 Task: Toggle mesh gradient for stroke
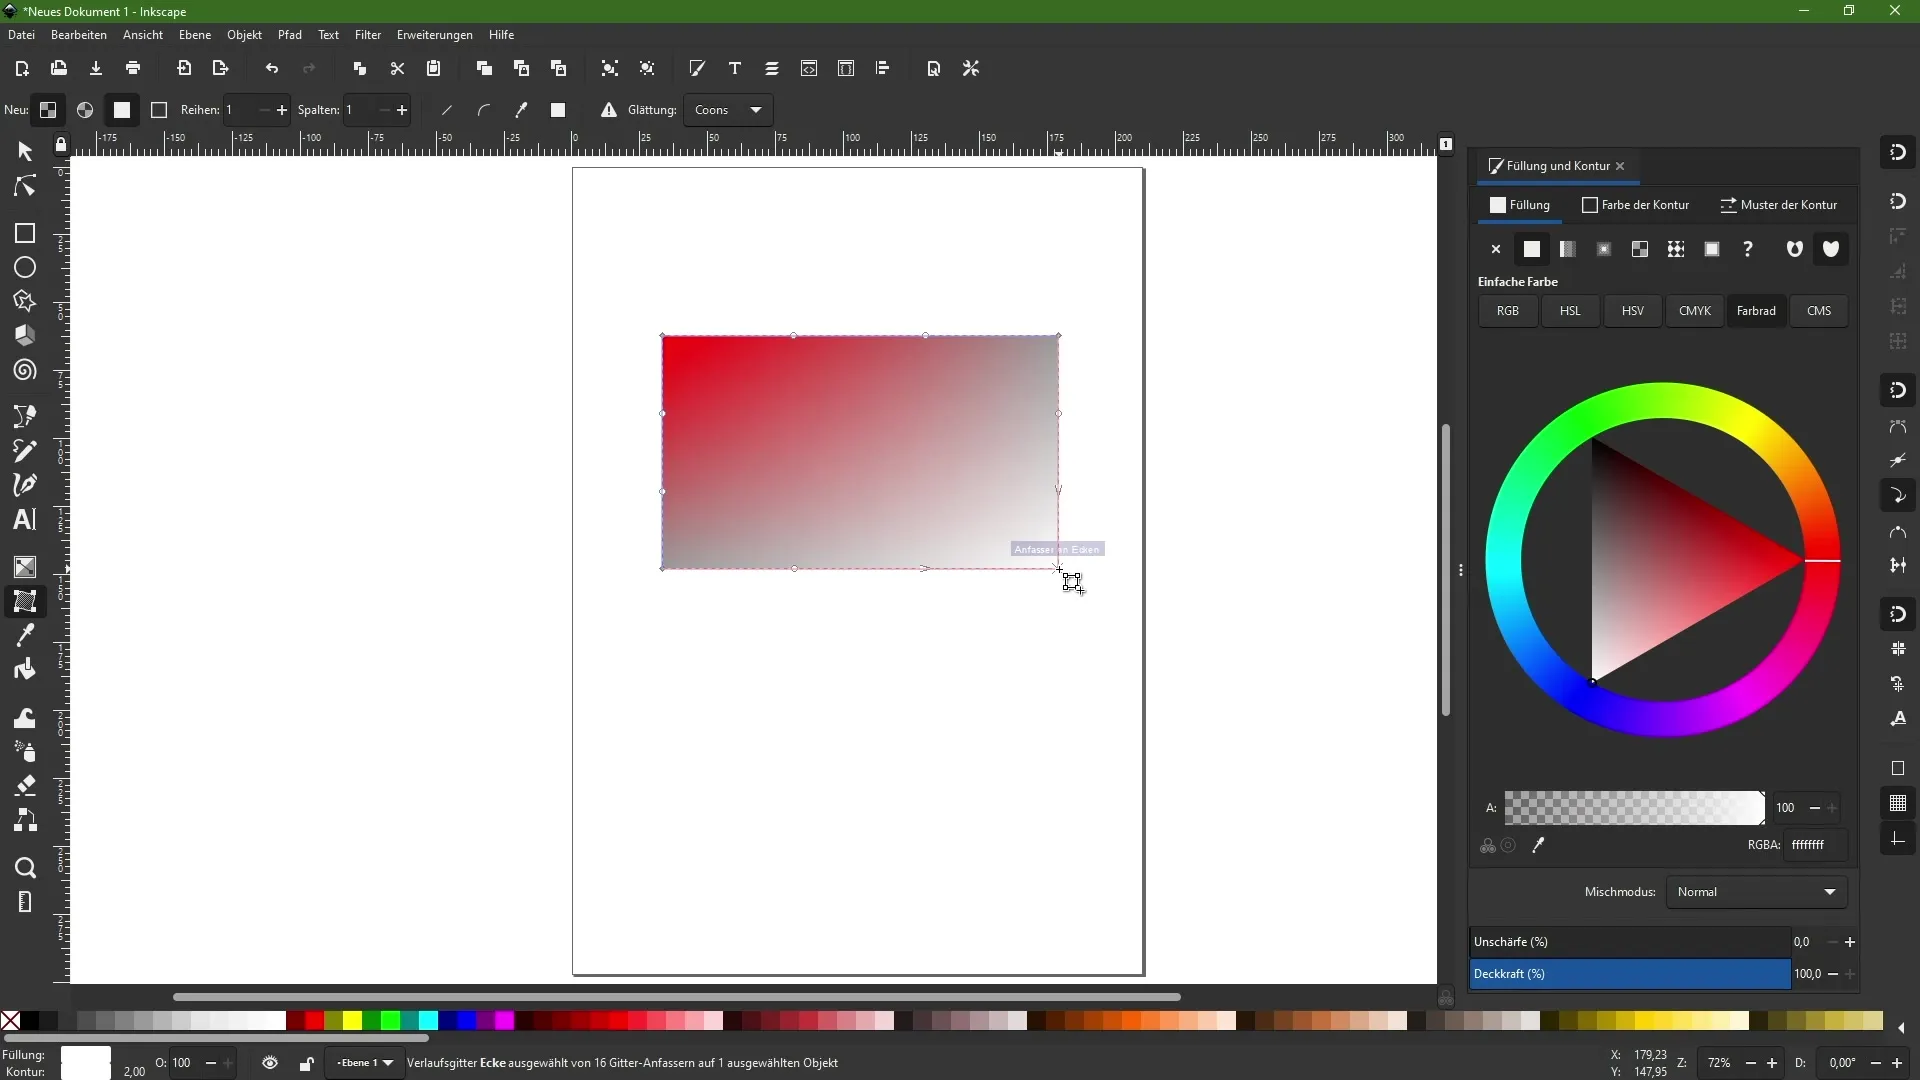(x=159, y=110)
